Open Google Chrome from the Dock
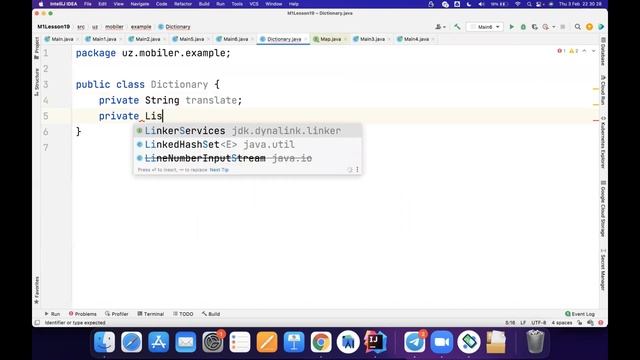The image size is (640, 360). pos(321,342)
